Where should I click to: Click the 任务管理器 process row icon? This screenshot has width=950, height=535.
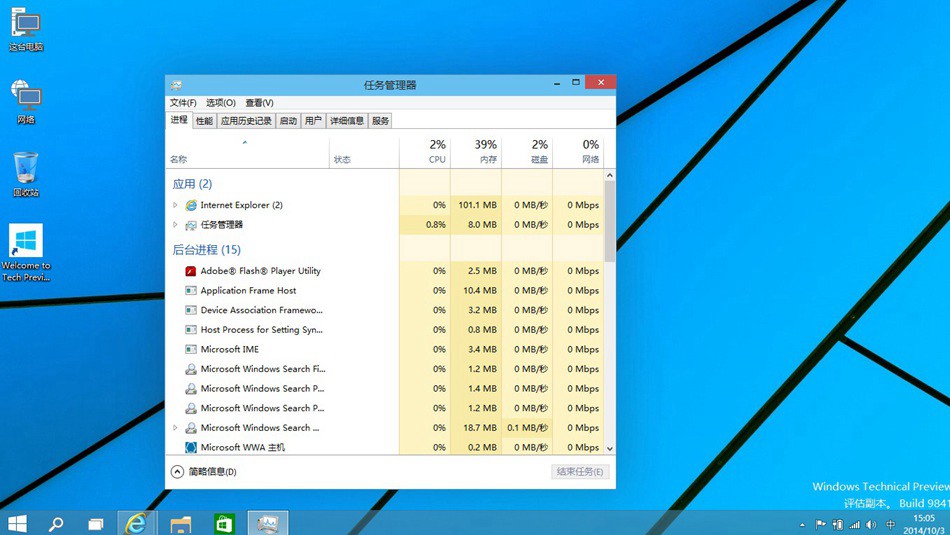pos(191,225)
